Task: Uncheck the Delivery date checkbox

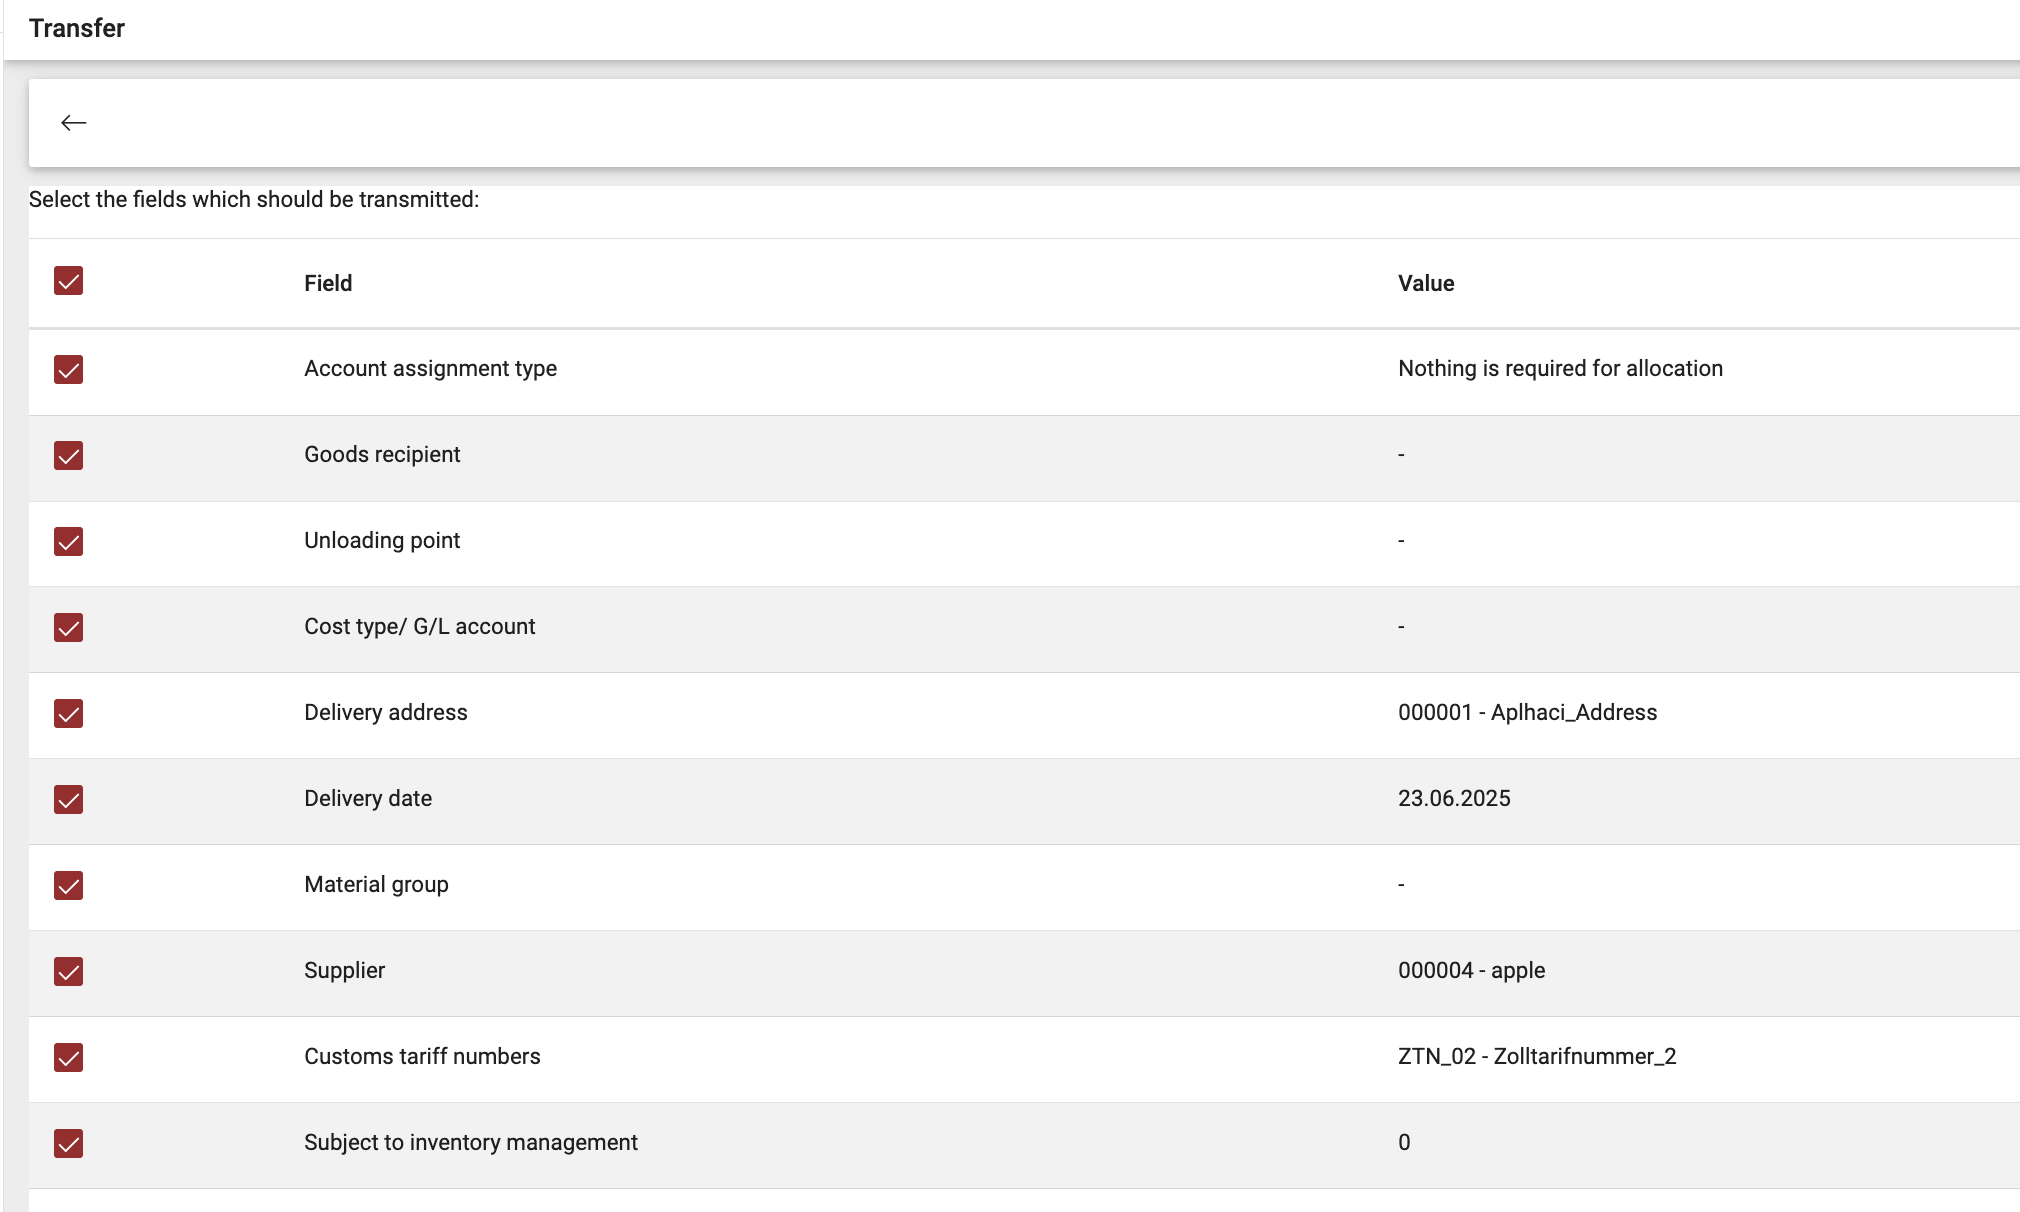Action: coord(68,799)
